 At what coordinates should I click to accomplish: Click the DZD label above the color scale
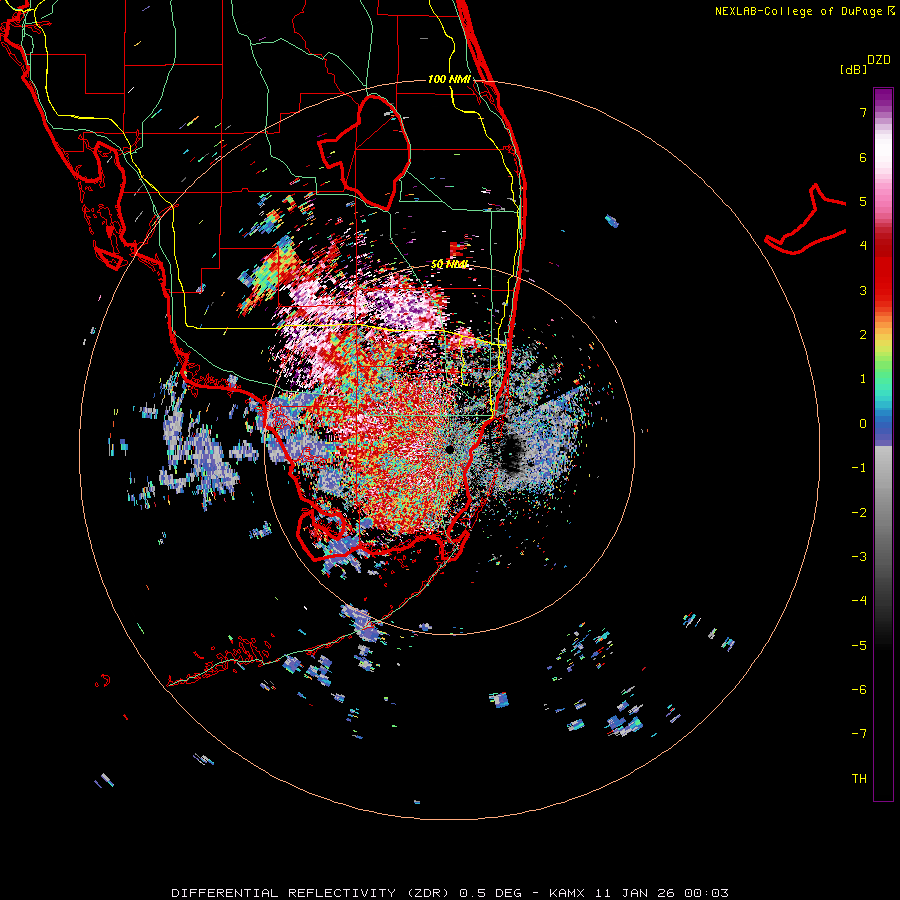point(879,60)
